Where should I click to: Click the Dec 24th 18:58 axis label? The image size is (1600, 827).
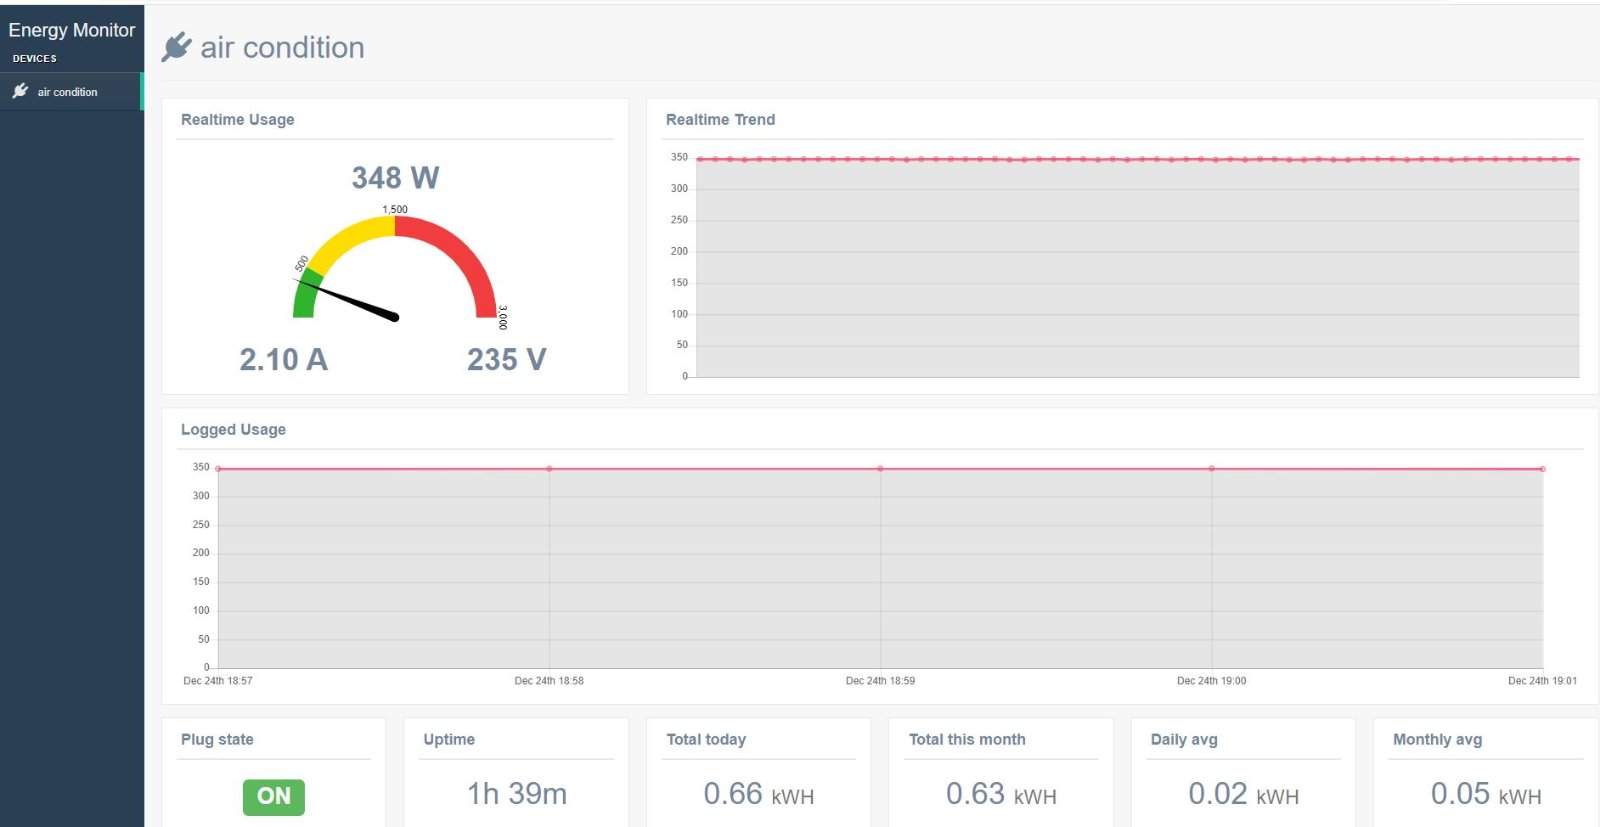coord(549,681)
